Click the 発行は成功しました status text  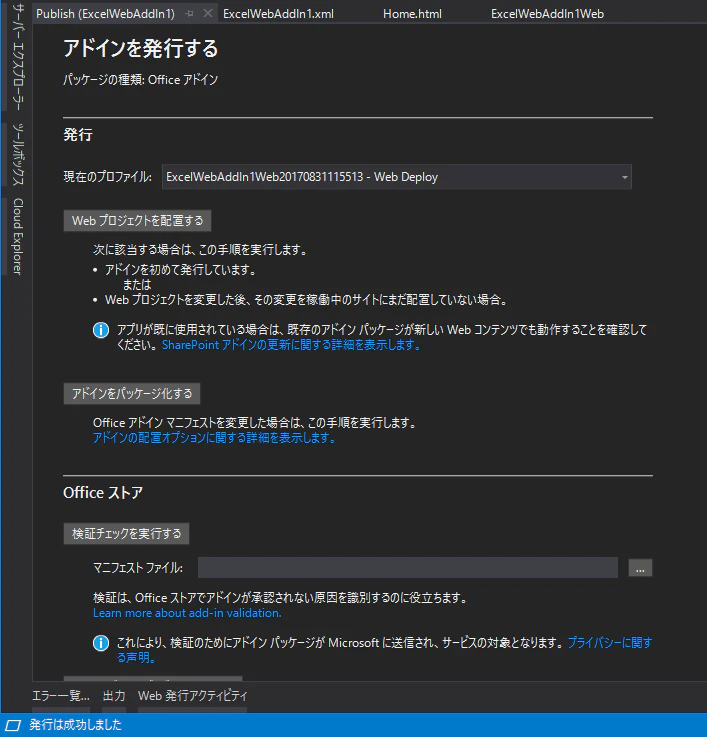point(75,725)
